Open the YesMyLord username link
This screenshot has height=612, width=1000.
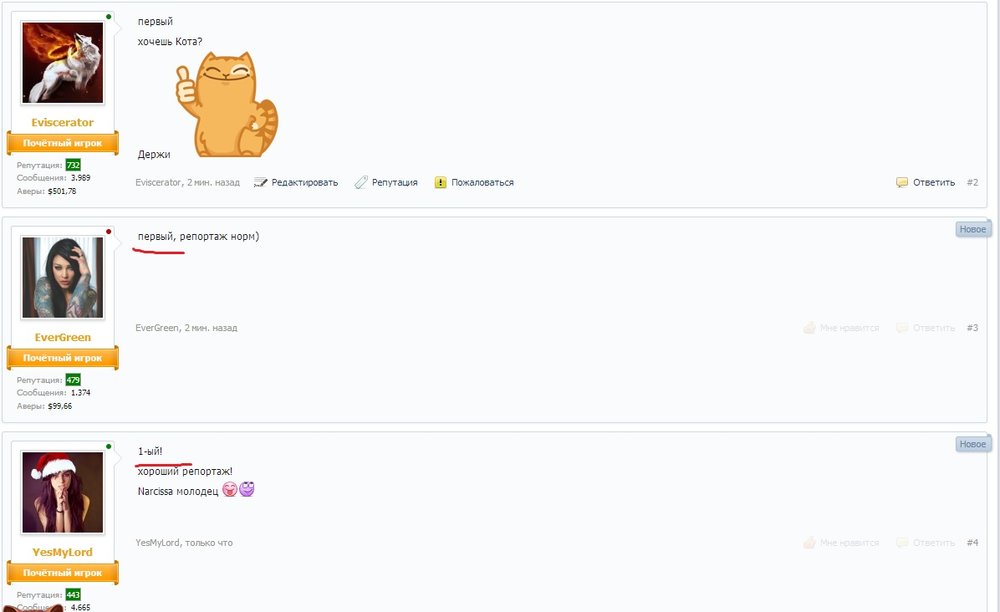(62, 552)
